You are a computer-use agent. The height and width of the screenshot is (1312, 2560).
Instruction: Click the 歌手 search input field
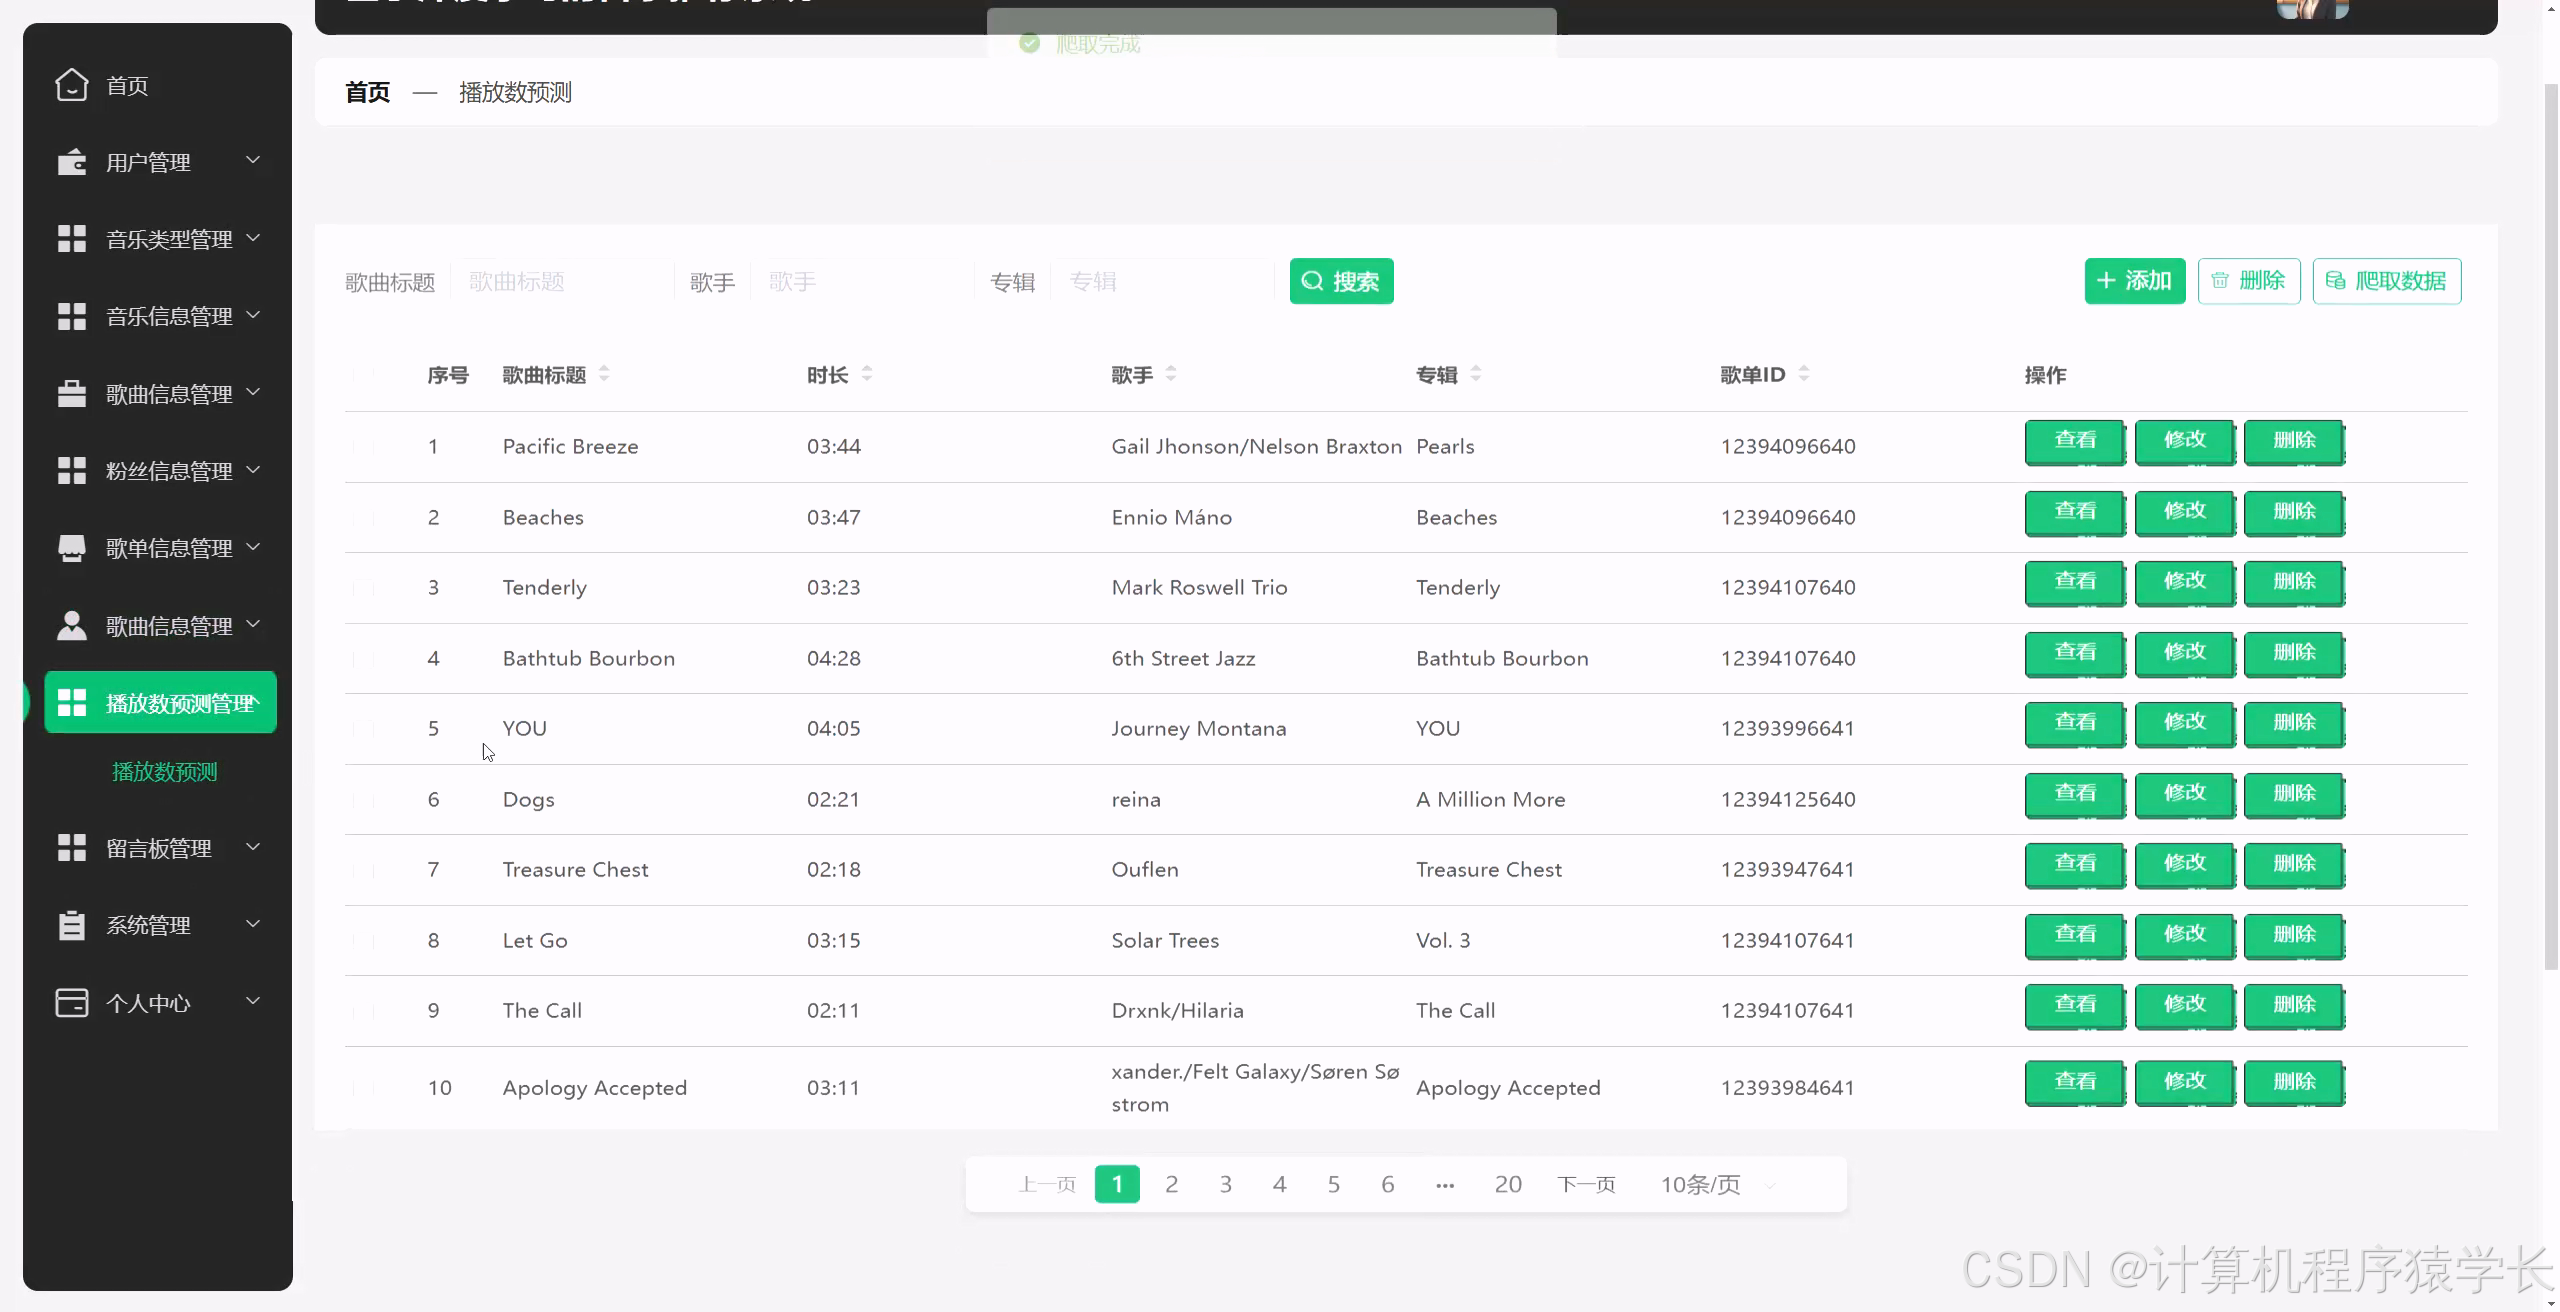point(860,282)
